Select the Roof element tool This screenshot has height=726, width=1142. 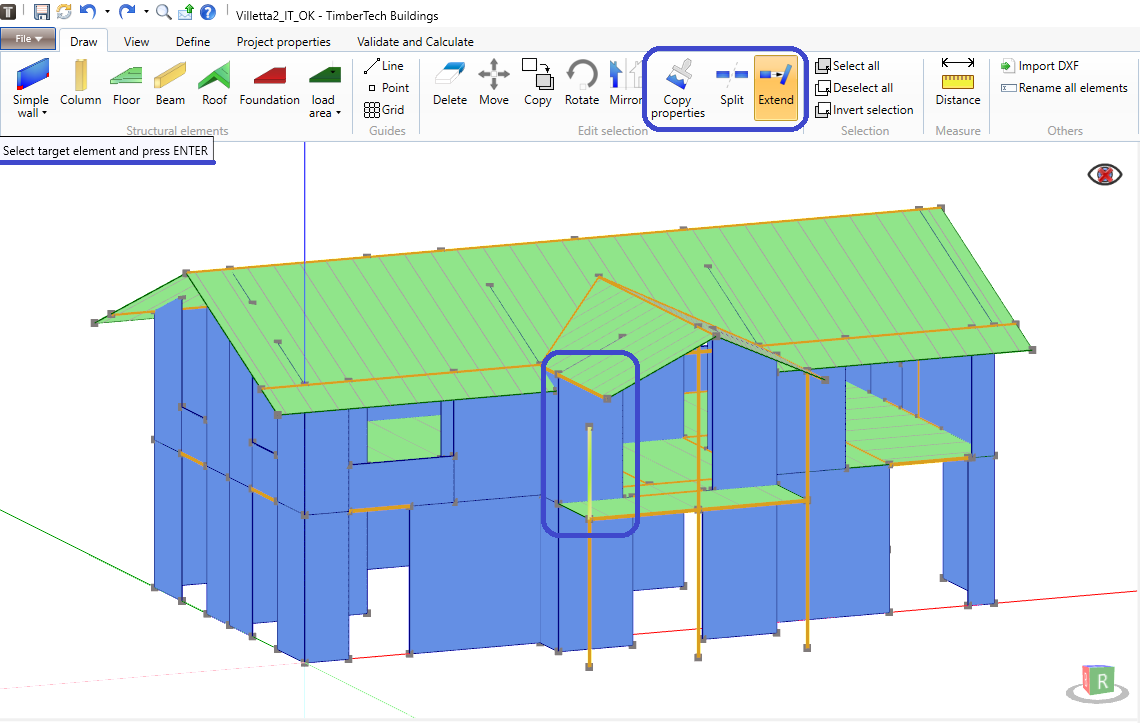click(x=214, y=84)
